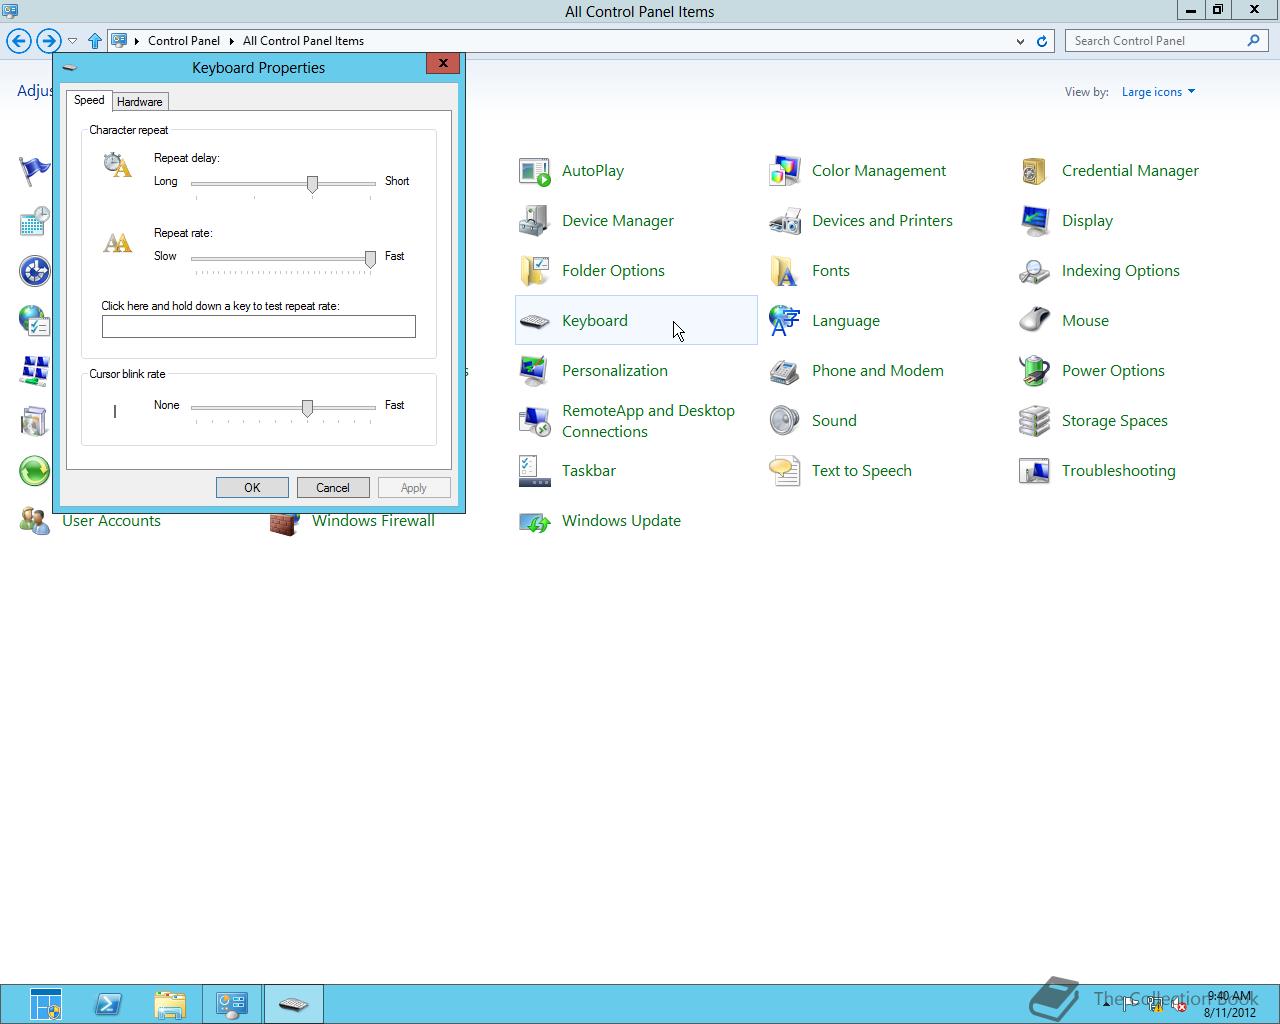Launch PowerShell from taskbar
Viewport: 1280px width, 1024px height.
pos(108,1004)
